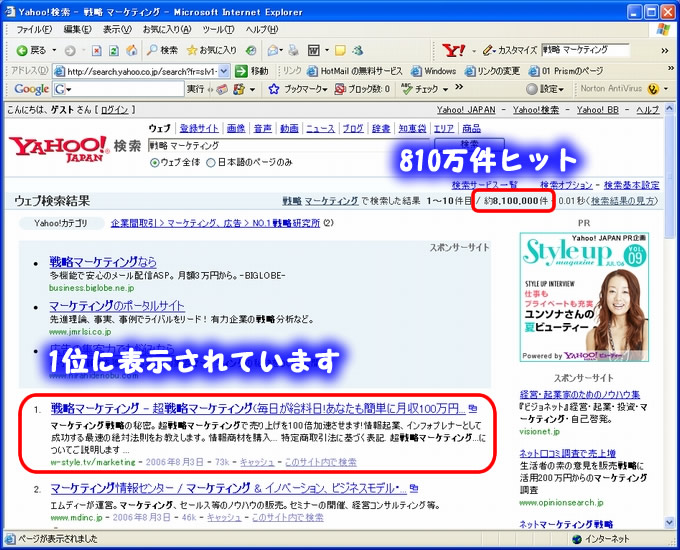Click the Yahoo! JAPAN logo

59,149
